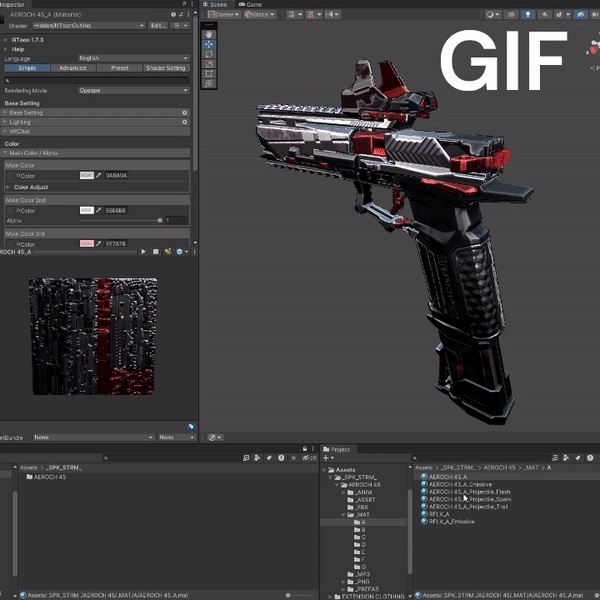
Task: Switch to the Scene tab
Action: tap(215, 4)
